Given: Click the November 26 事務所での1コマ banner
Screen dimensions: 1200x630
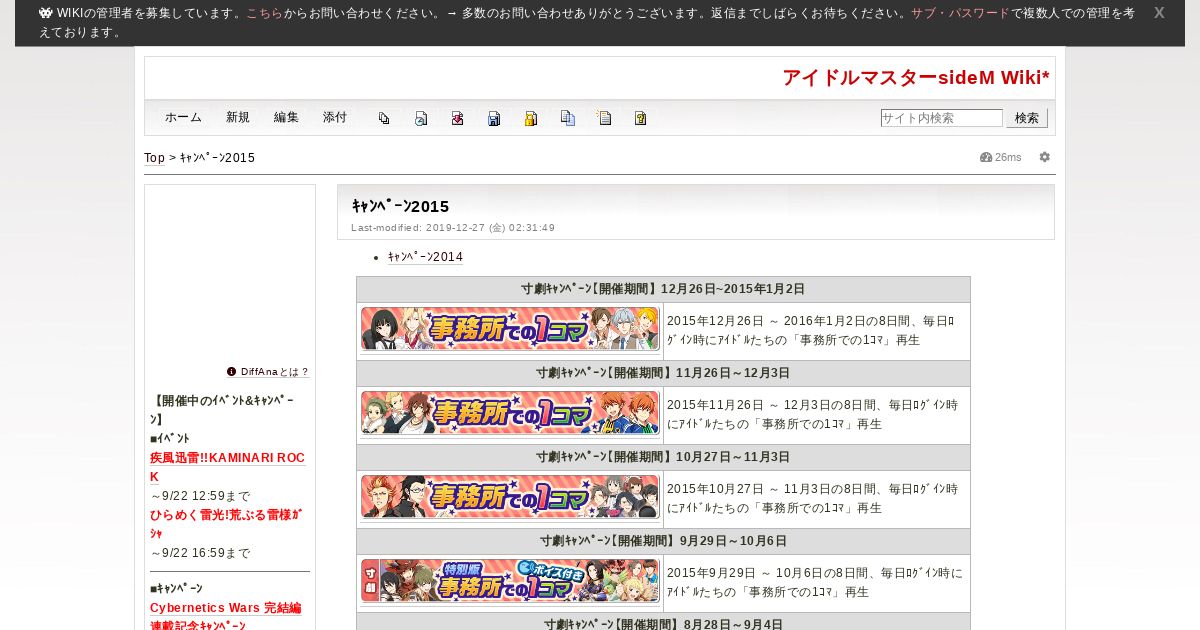Looking at the screenshot, I should 510,413.
